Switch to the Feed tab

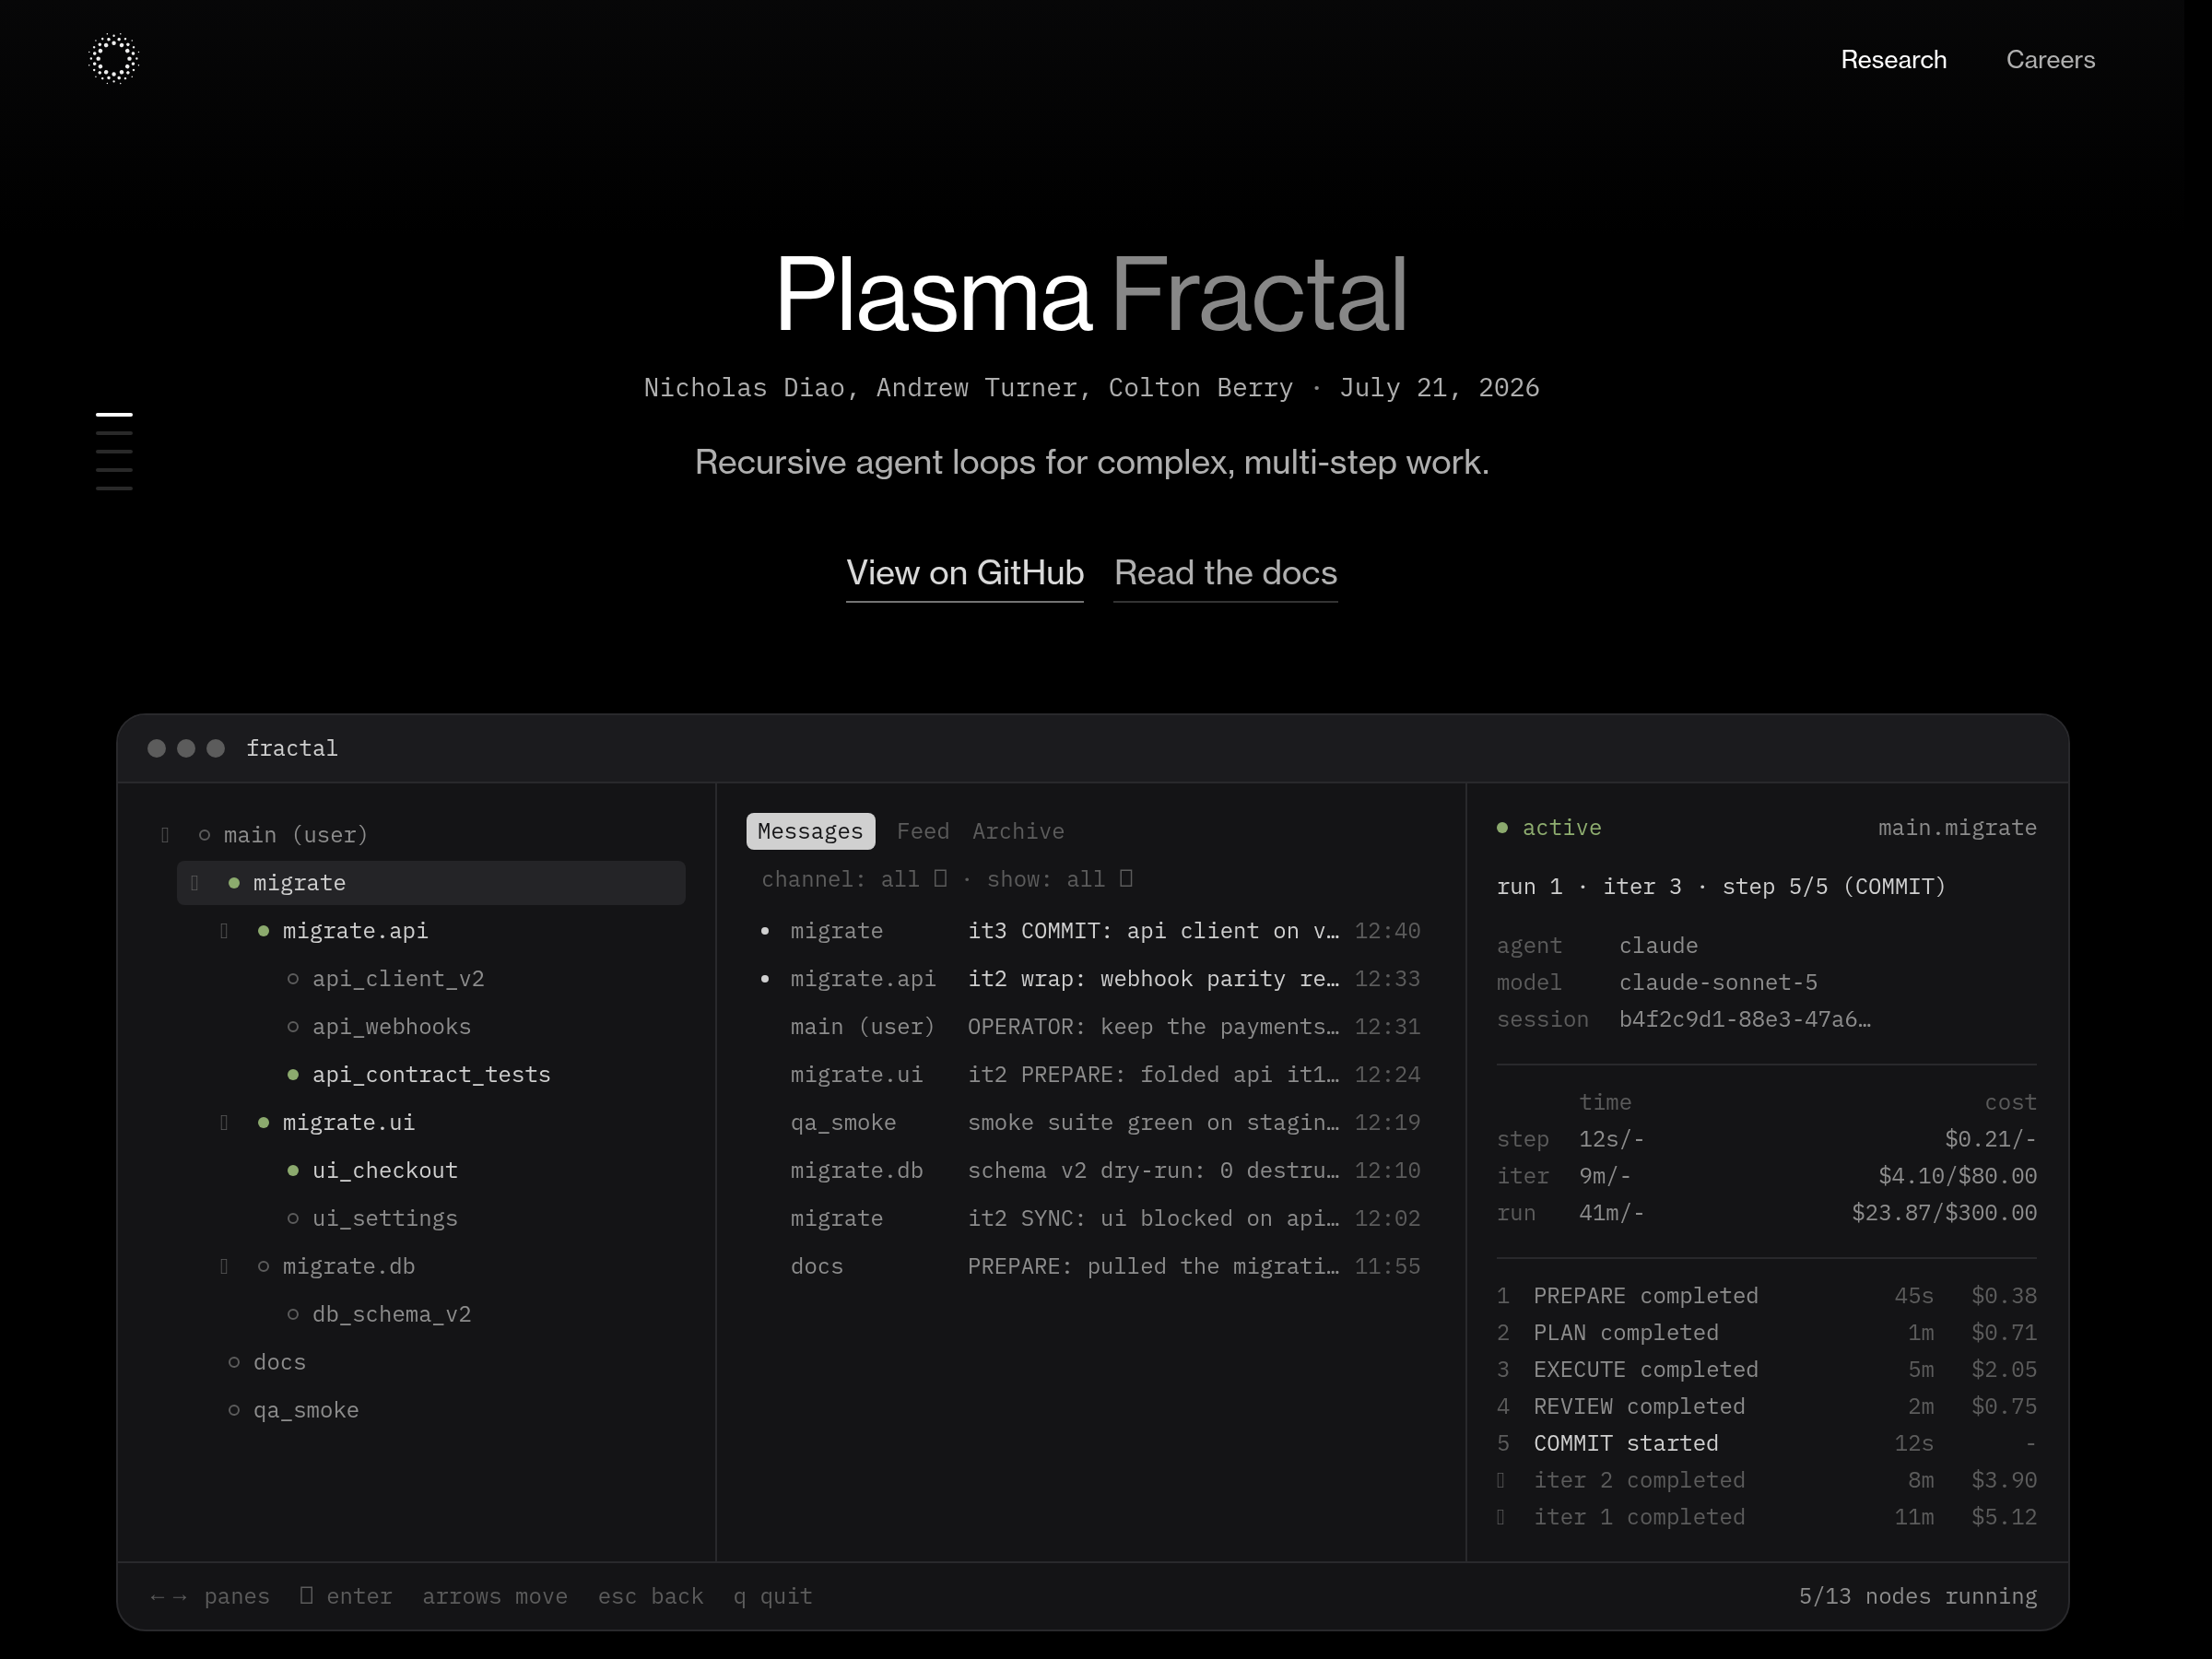click(922, 831)
